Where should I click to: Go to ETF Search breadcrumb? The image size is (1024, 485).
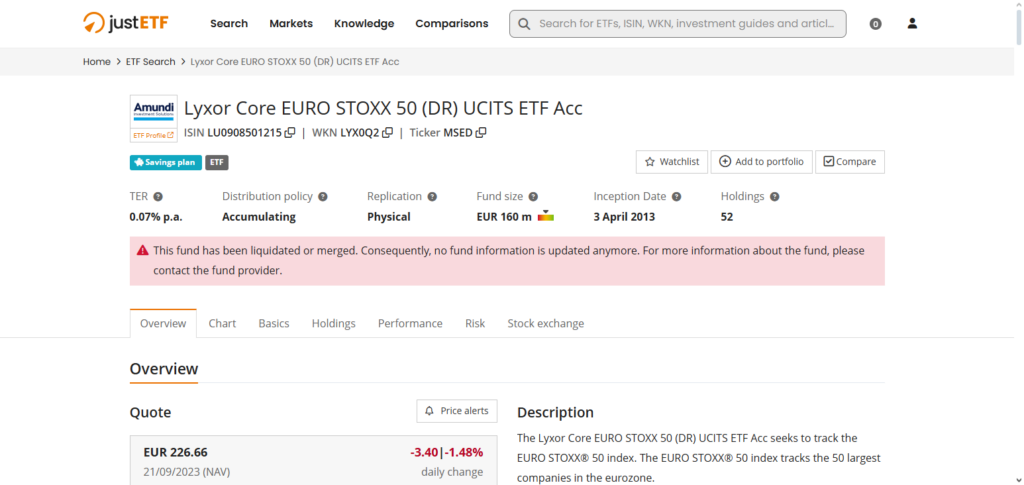click(x=151, y=61)
